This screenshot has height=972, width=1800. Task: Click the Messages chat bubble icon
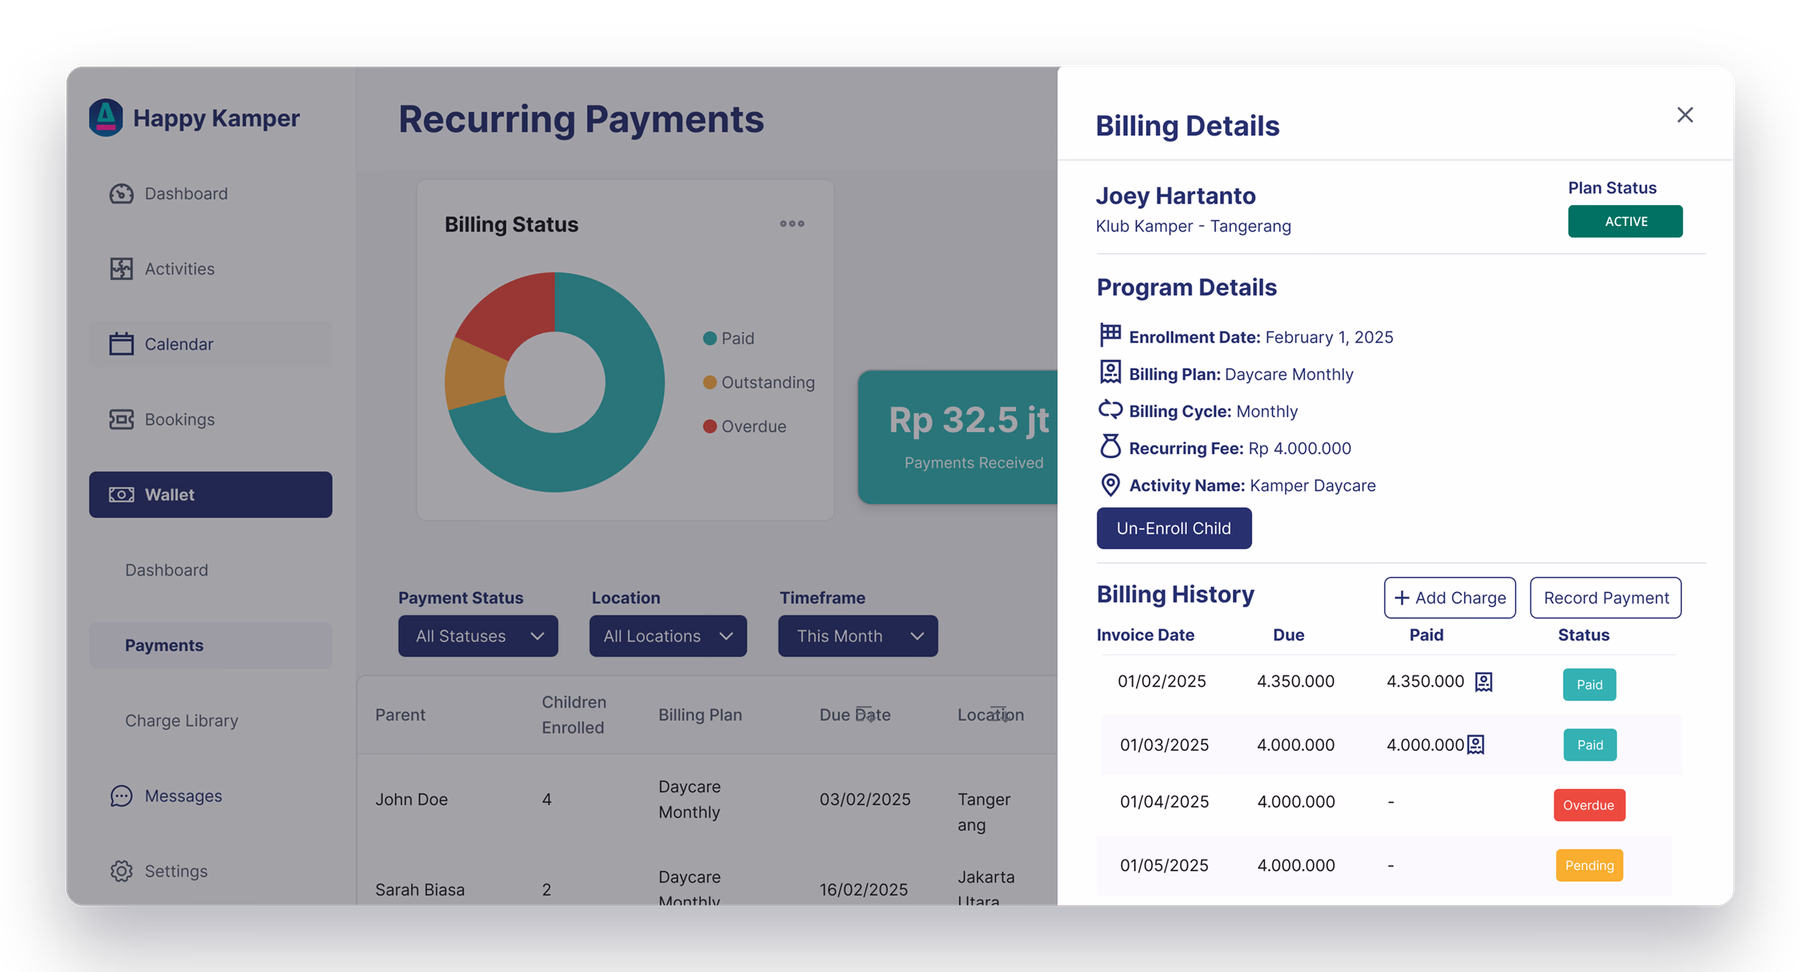click(121, 796)
